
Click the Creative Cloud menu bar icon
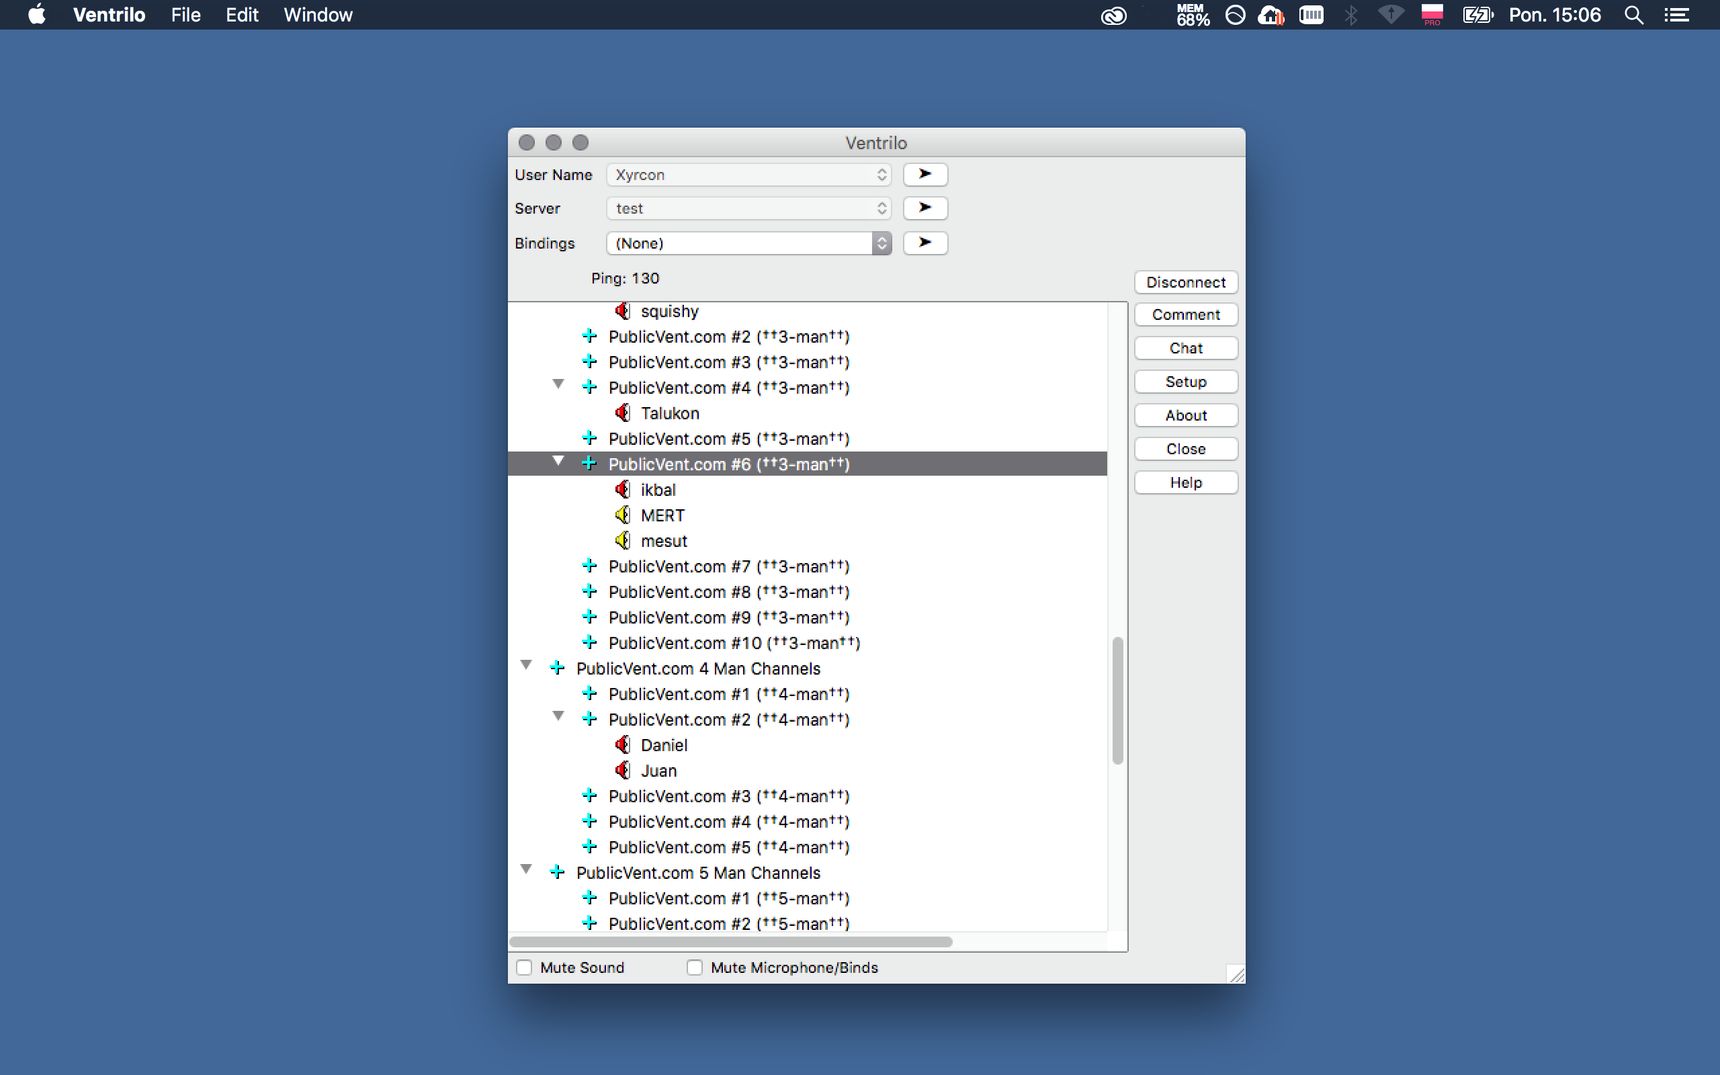pyautogui.click(x=1113, y=15)
